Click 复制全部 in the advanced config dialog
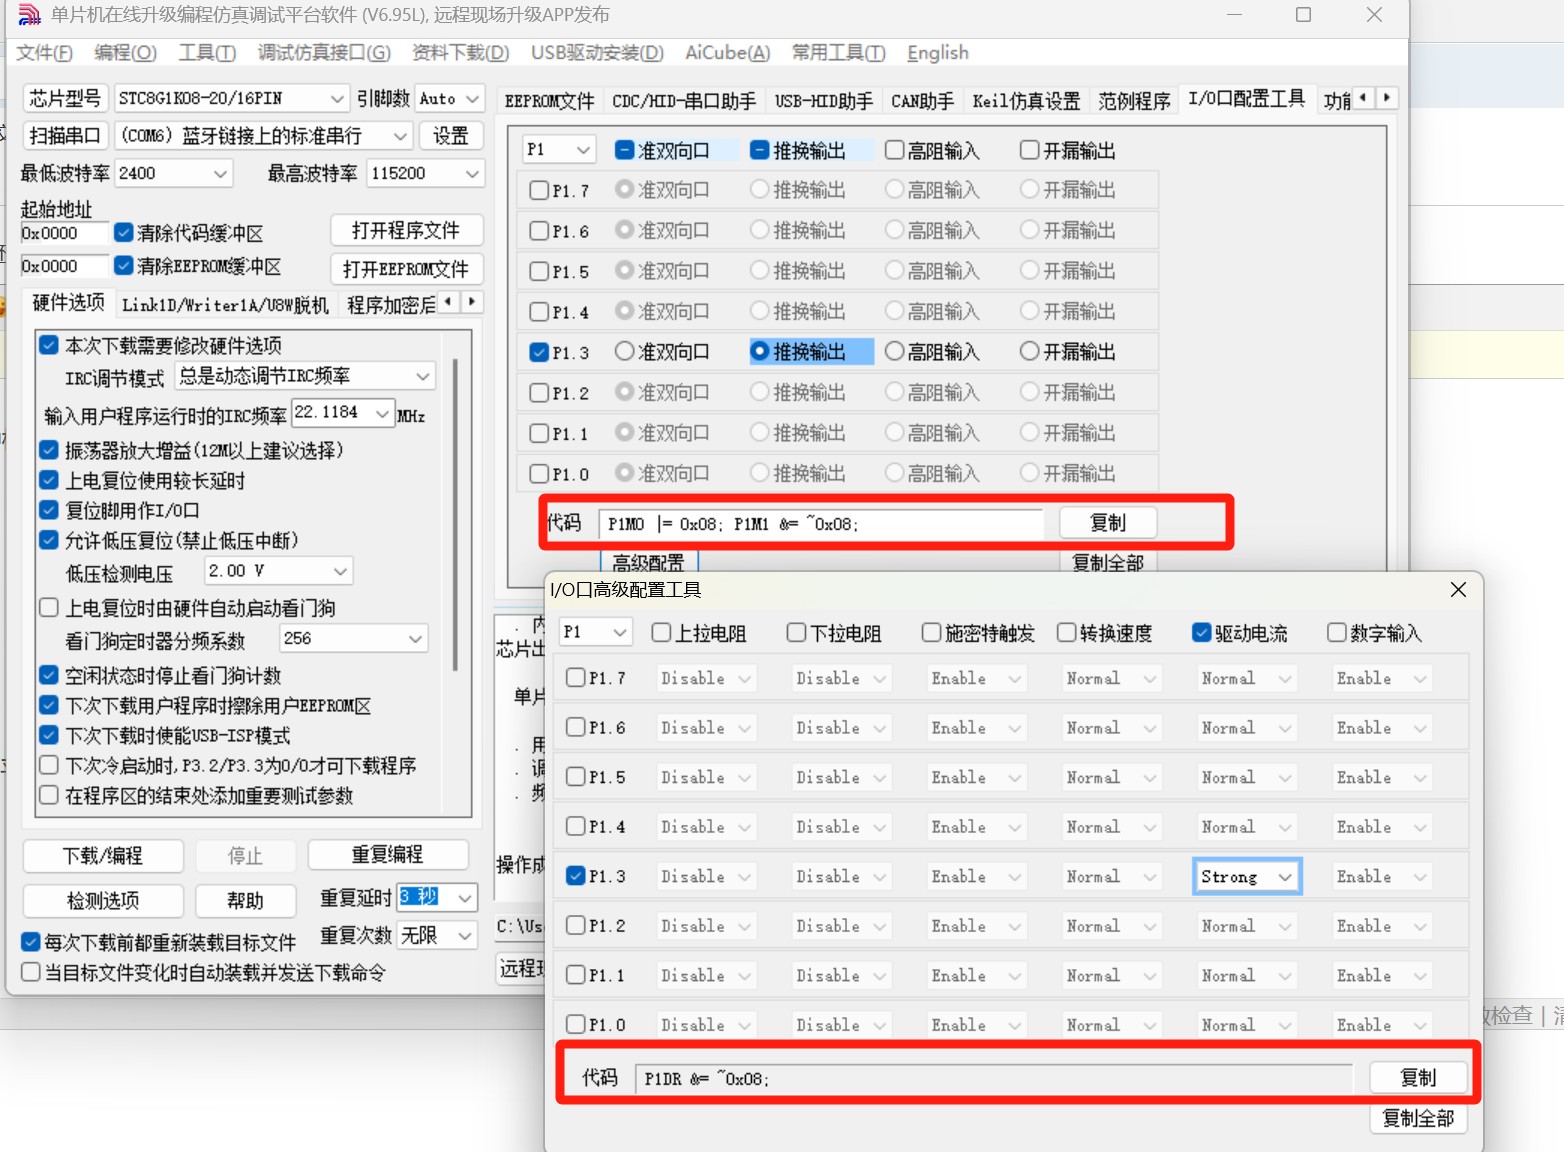The width and height of the screenshot is (1564, 1152). (x=1418, y=1118)
